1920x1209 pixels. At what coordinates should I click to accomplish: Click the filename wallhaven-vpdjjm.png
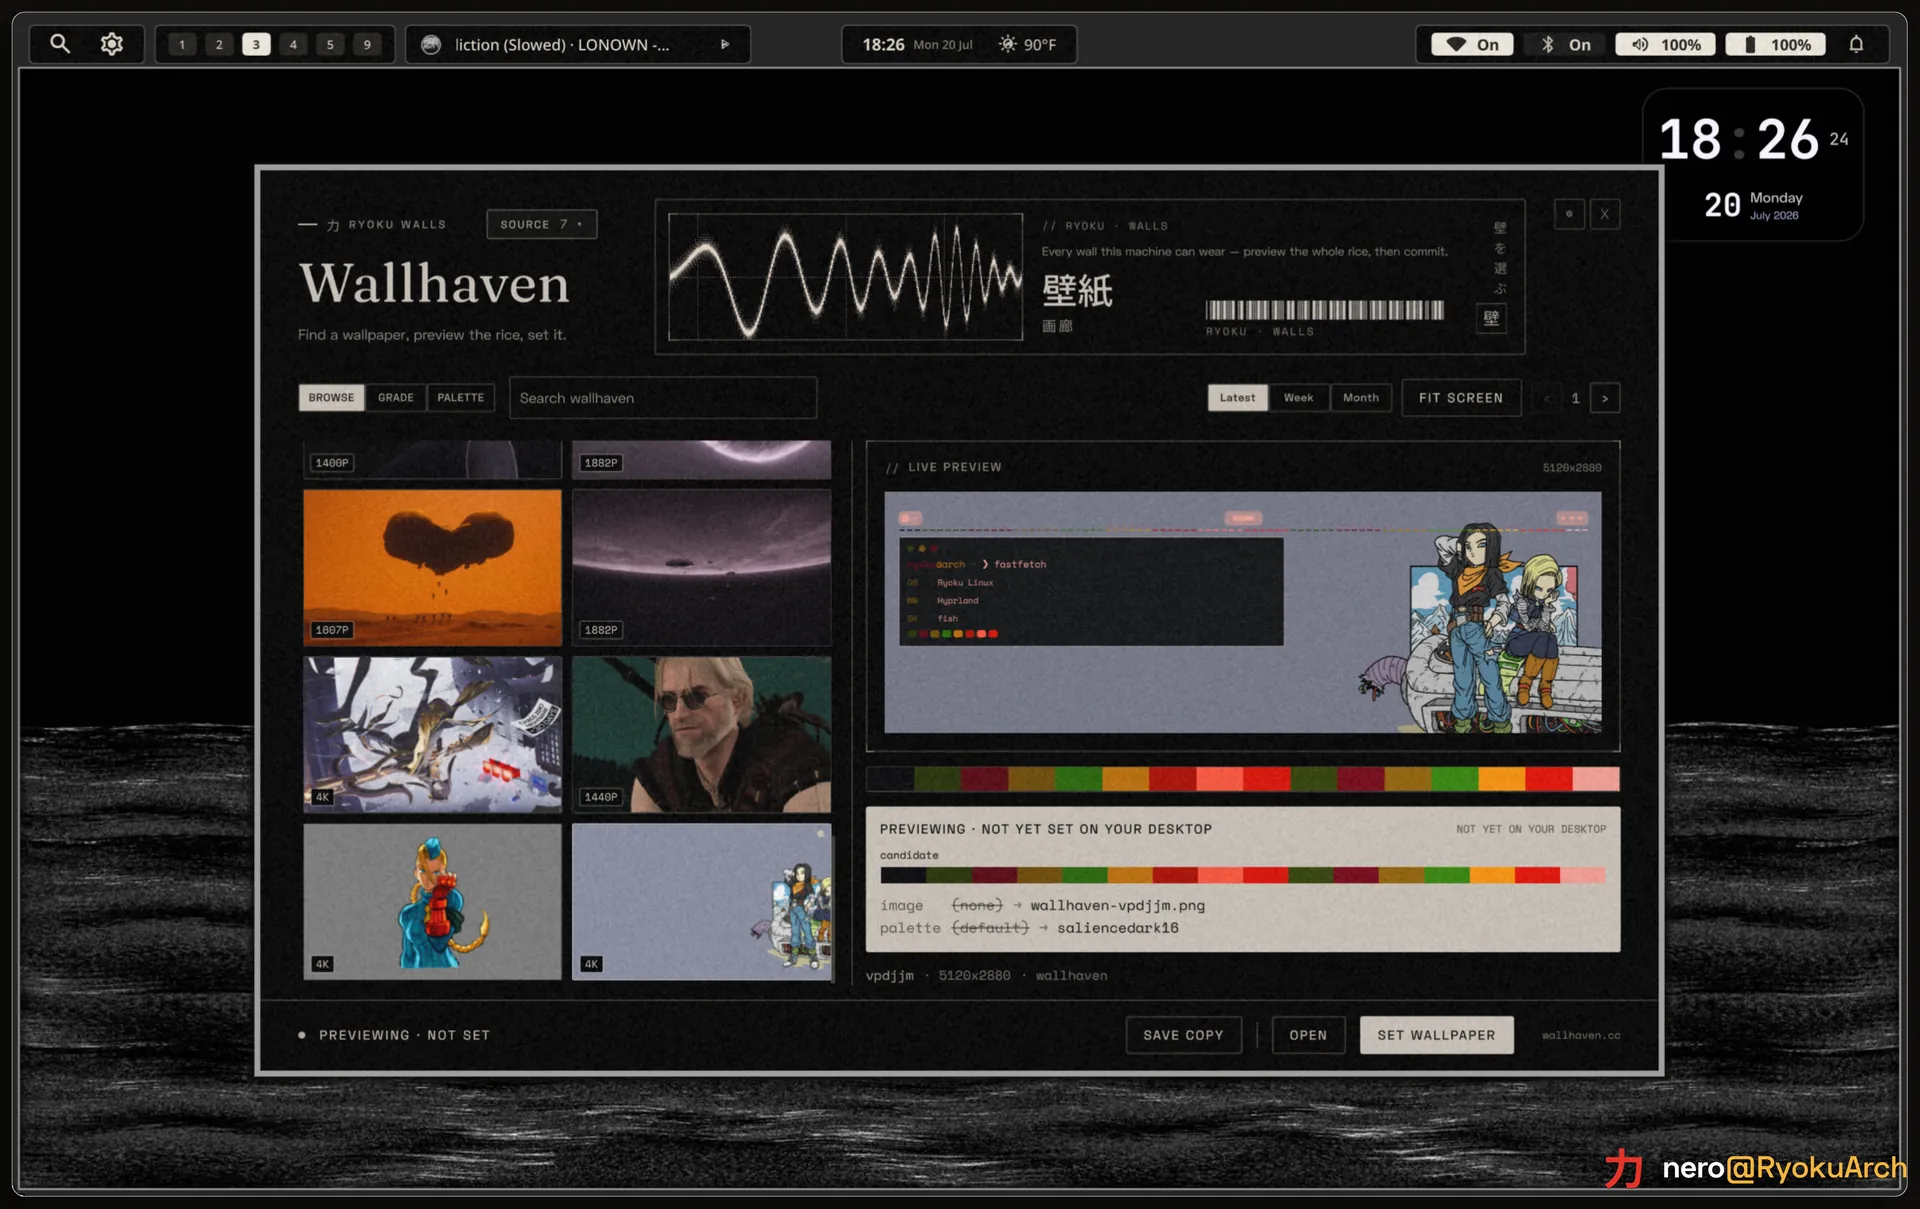tap(1118, 905)
